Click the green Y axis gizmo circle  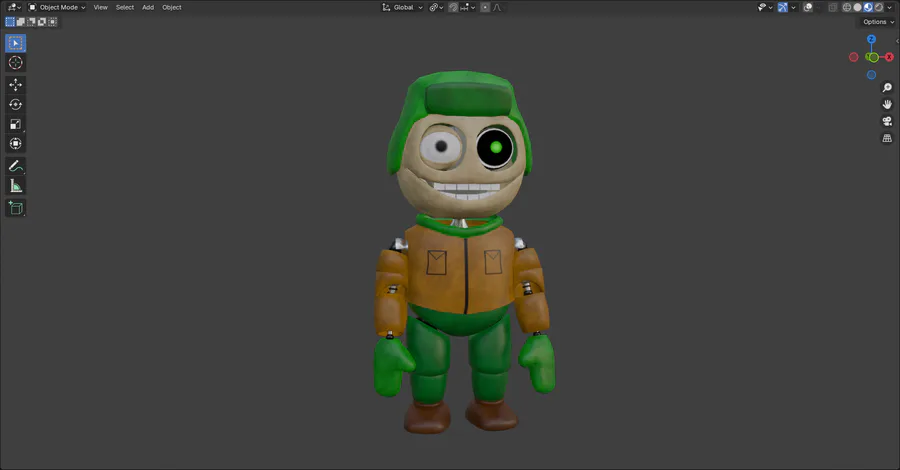click(x=873, y=57)
